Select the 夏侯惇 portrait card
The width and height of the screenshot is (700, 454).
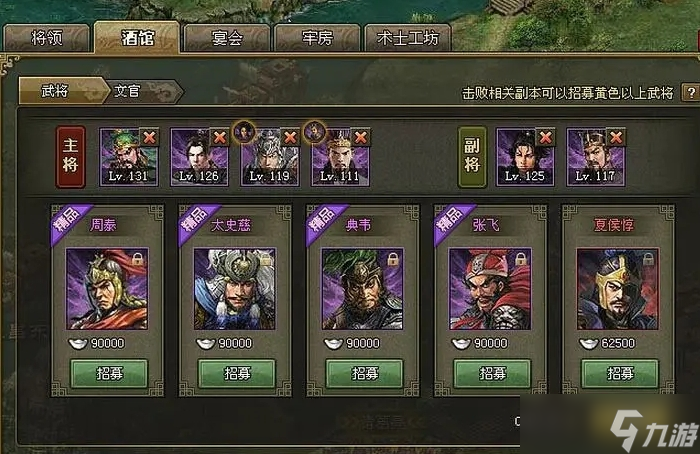[x=618, y=289]
